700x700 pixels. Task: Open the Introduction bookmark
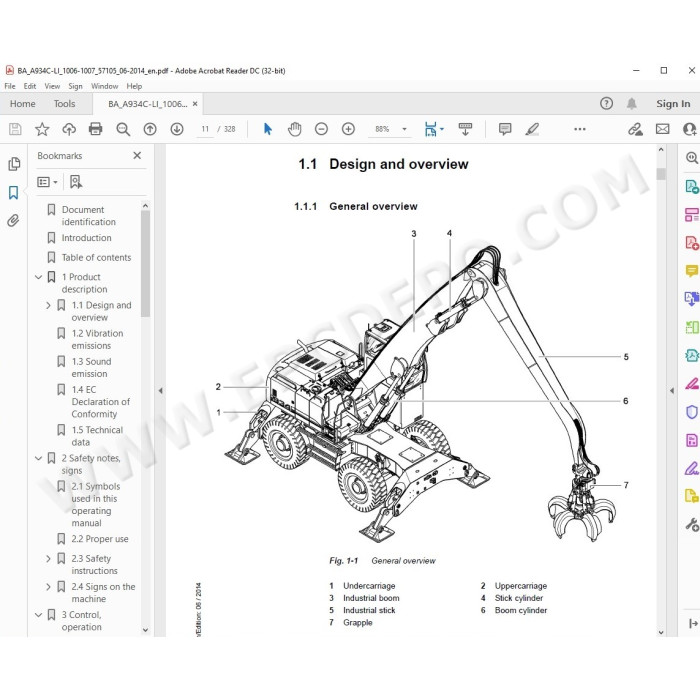point(87,238)
